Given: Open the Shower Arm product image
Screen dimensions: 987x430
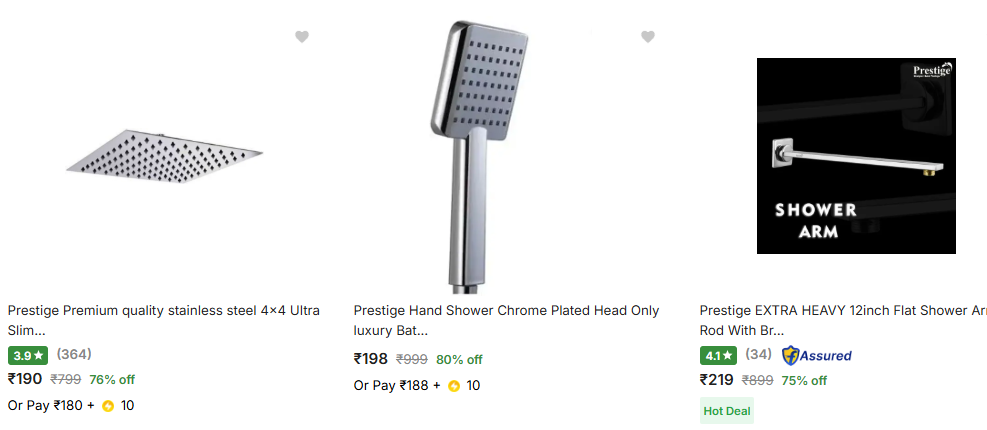Looking at the screenshot, I should click(855, 155).
